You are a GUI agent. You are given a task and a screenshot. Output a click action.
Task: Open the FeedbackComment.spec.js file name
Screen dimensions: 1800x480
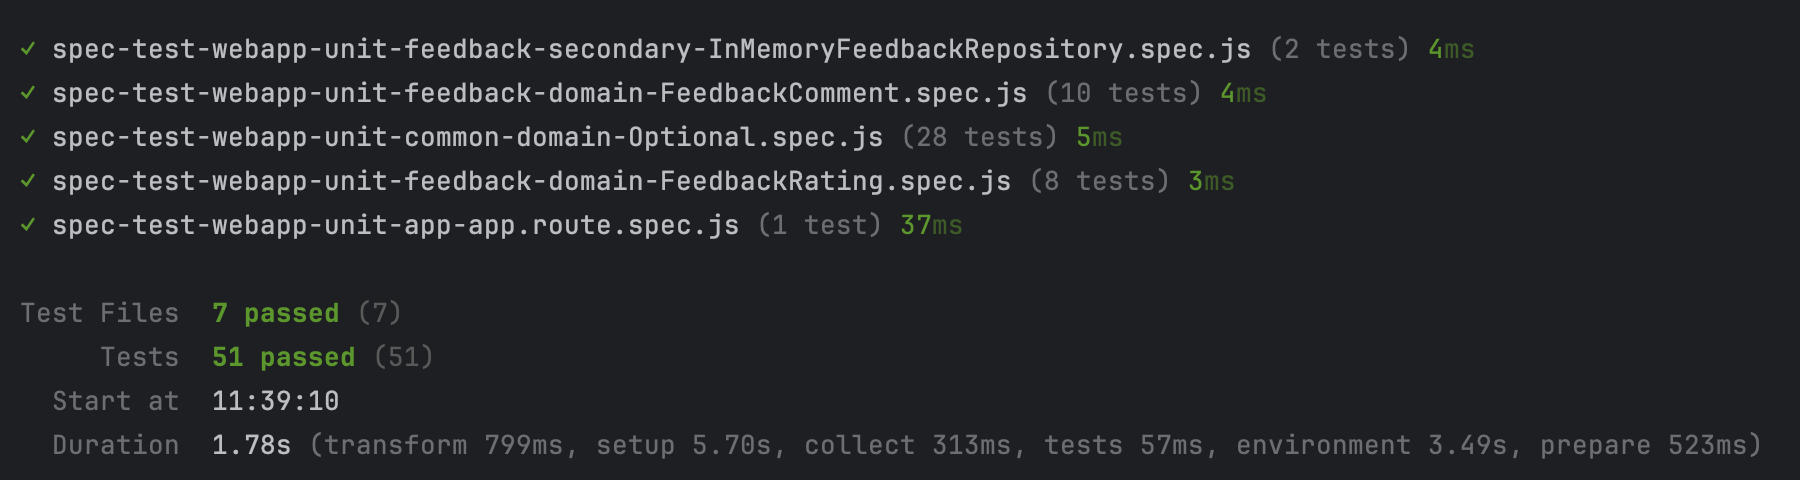[x=539, y=93]
